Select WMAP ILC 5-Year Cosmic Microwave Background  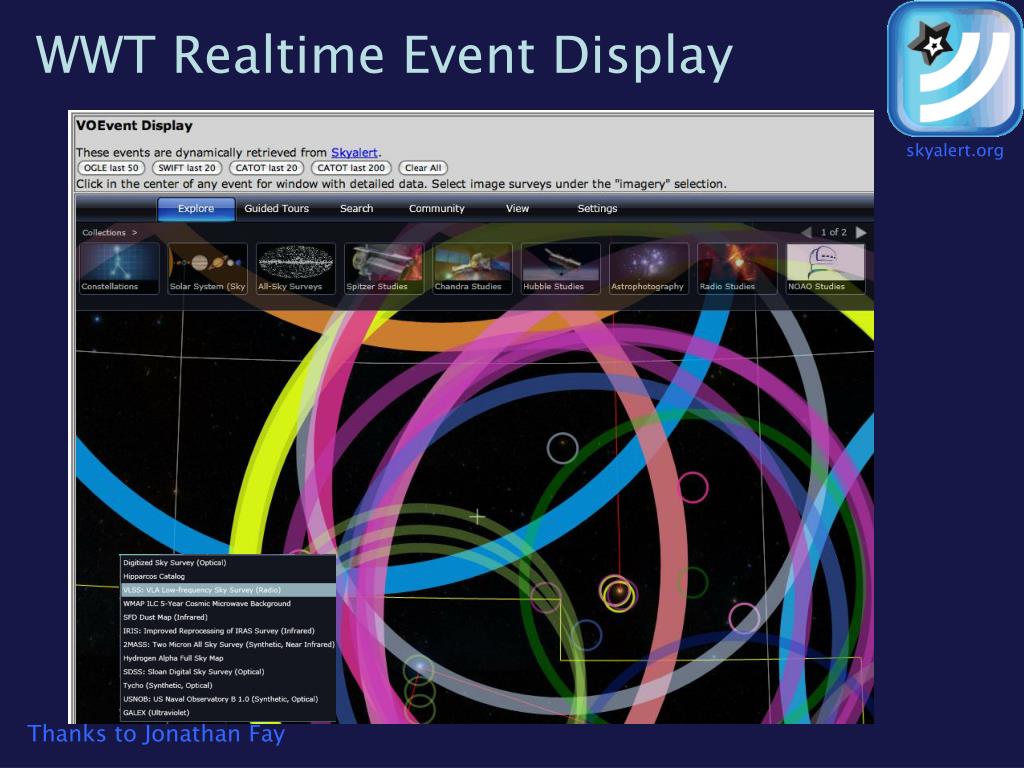click(228, 603)
